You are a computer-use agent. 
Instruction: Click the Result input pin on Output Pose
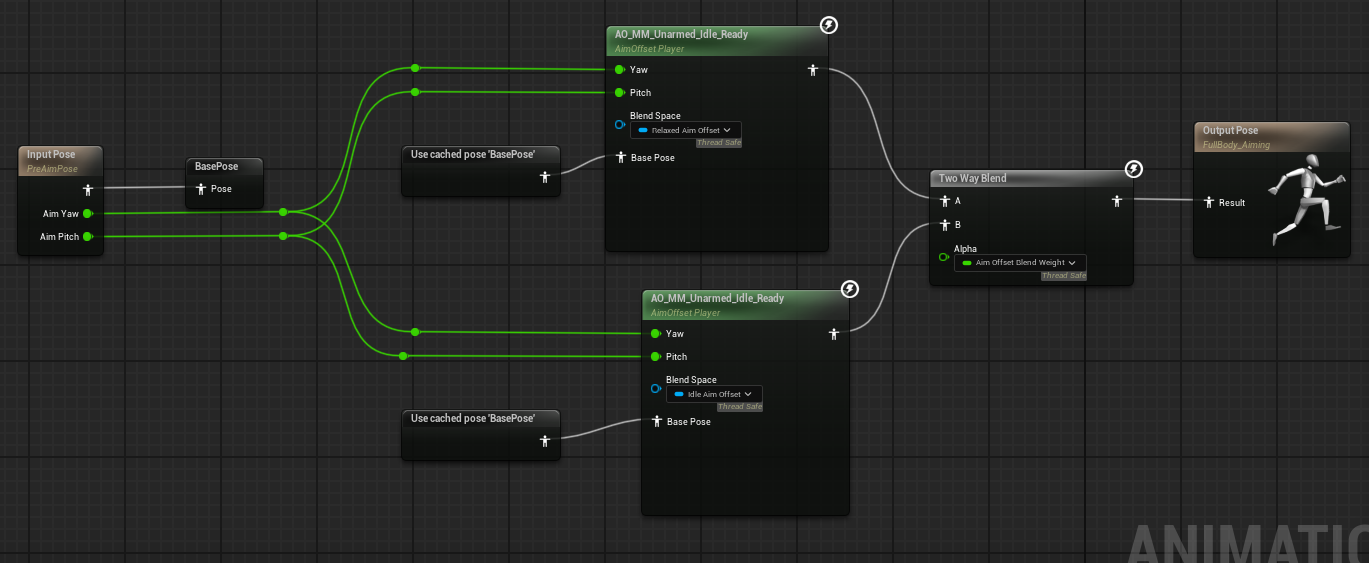click(1208, 202)
